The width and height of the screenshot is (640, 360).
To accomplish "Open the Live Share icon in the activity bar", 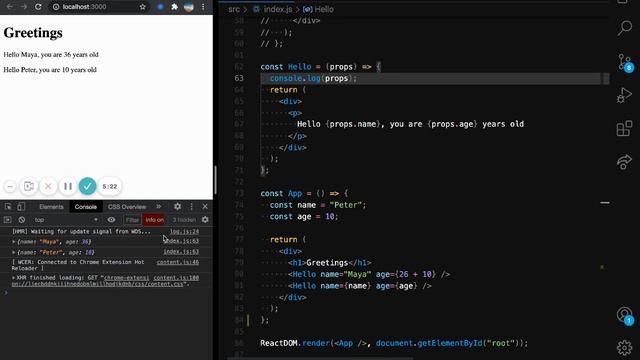I will 624,162.
